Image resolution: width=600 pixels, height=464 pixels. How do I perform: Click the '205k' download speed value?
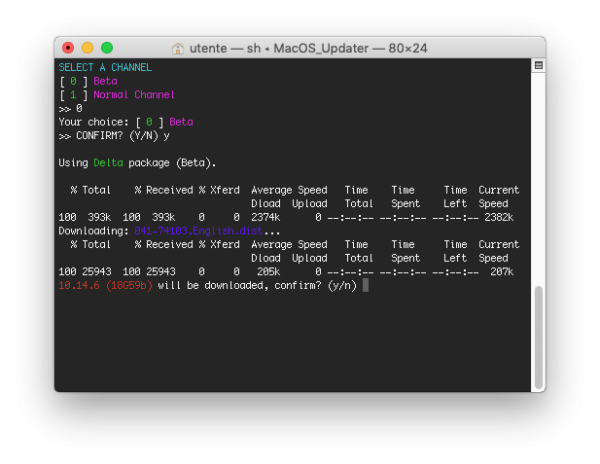pyautogui.click(x=268, y=272)
